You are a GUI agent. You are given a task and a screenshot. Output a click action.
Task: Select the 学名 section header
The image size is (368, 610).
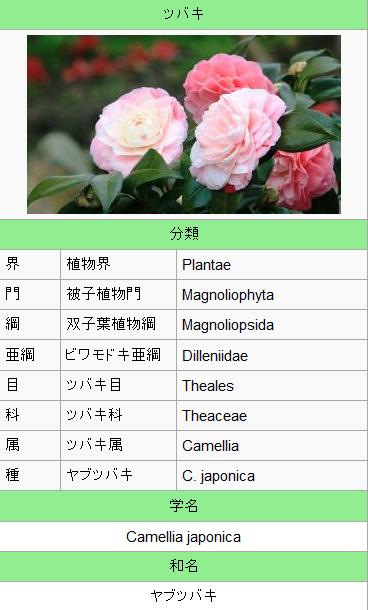pos(184,506)
